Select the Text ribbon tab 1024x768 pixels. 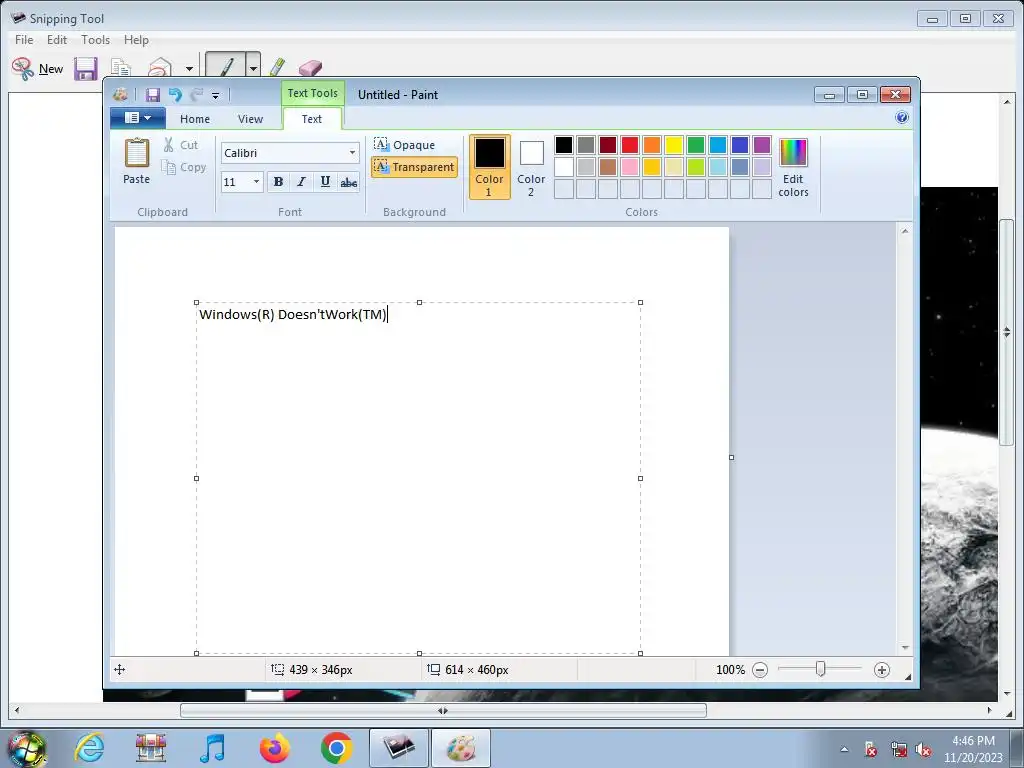click(312, 119)
